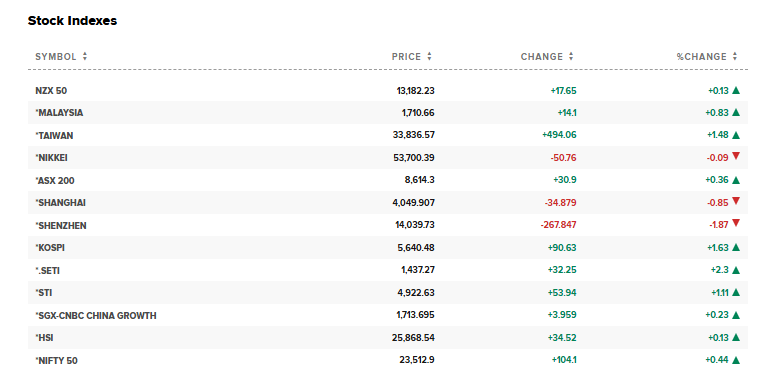
Task: Sort by %CHANGE column header
Action: coord(707,57)
